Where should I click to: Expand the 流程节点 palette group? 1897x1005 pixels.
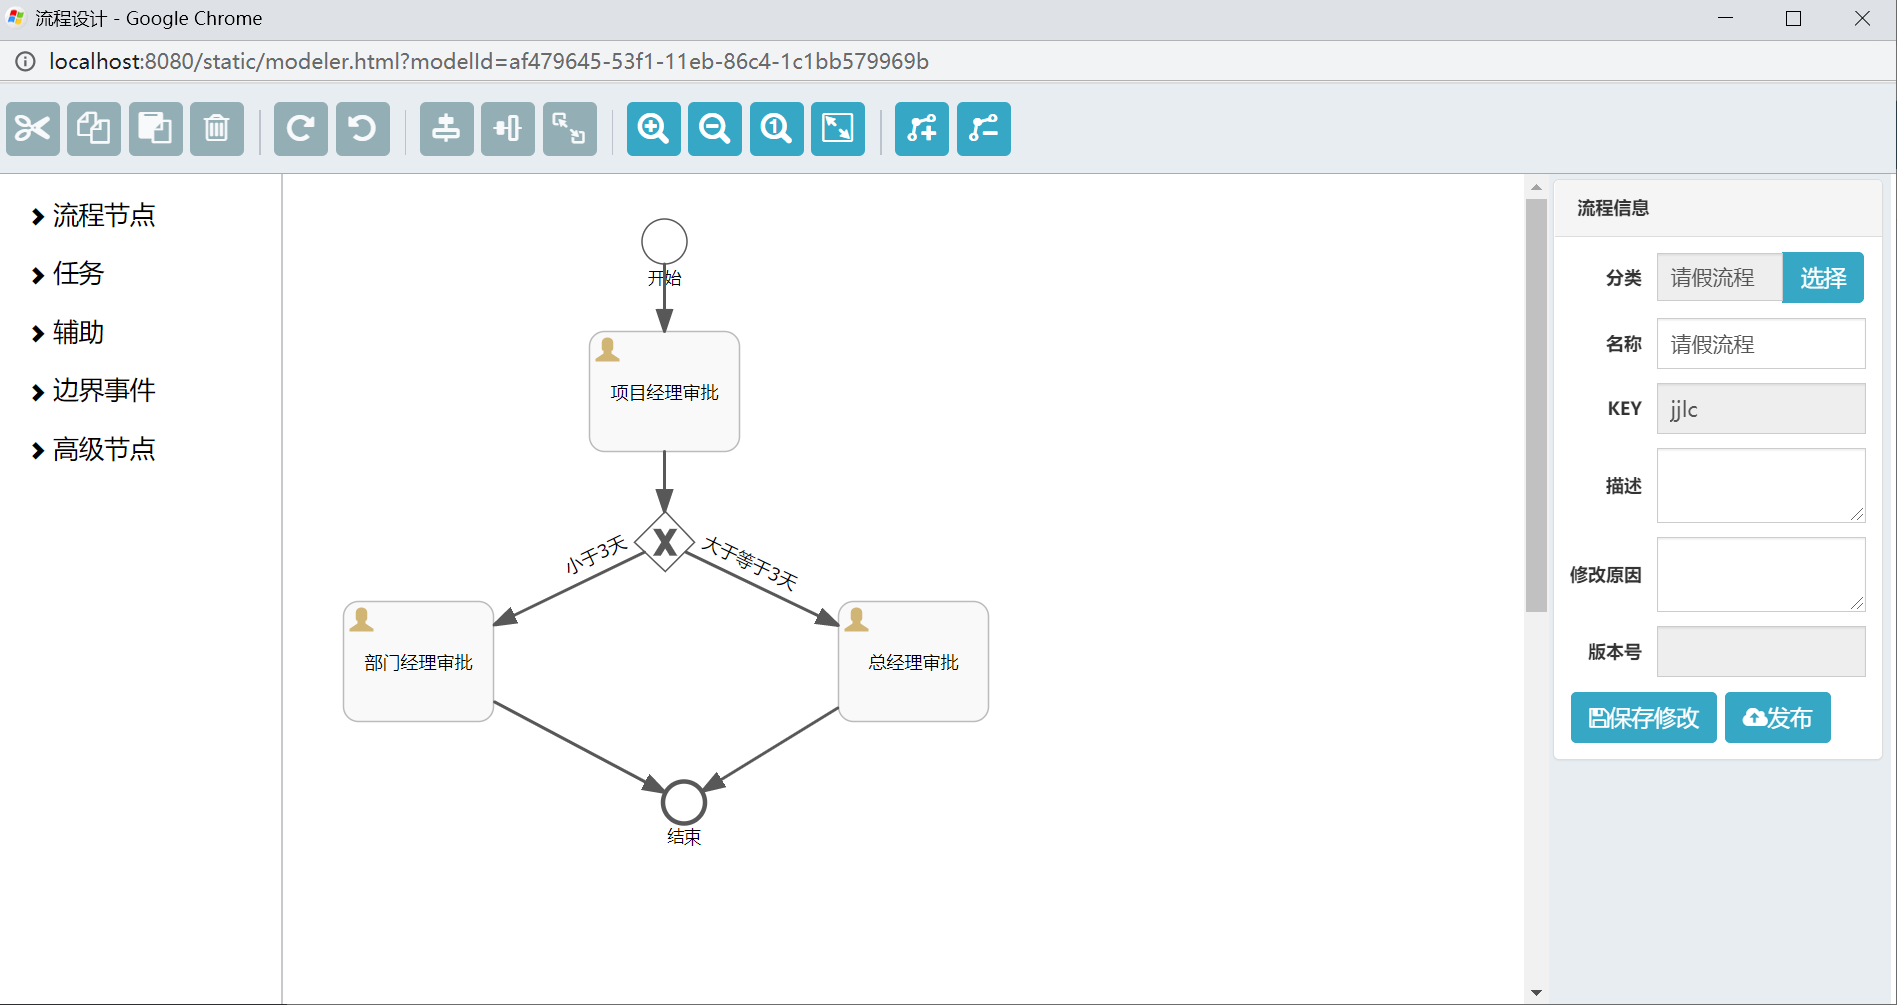[103, 216]
